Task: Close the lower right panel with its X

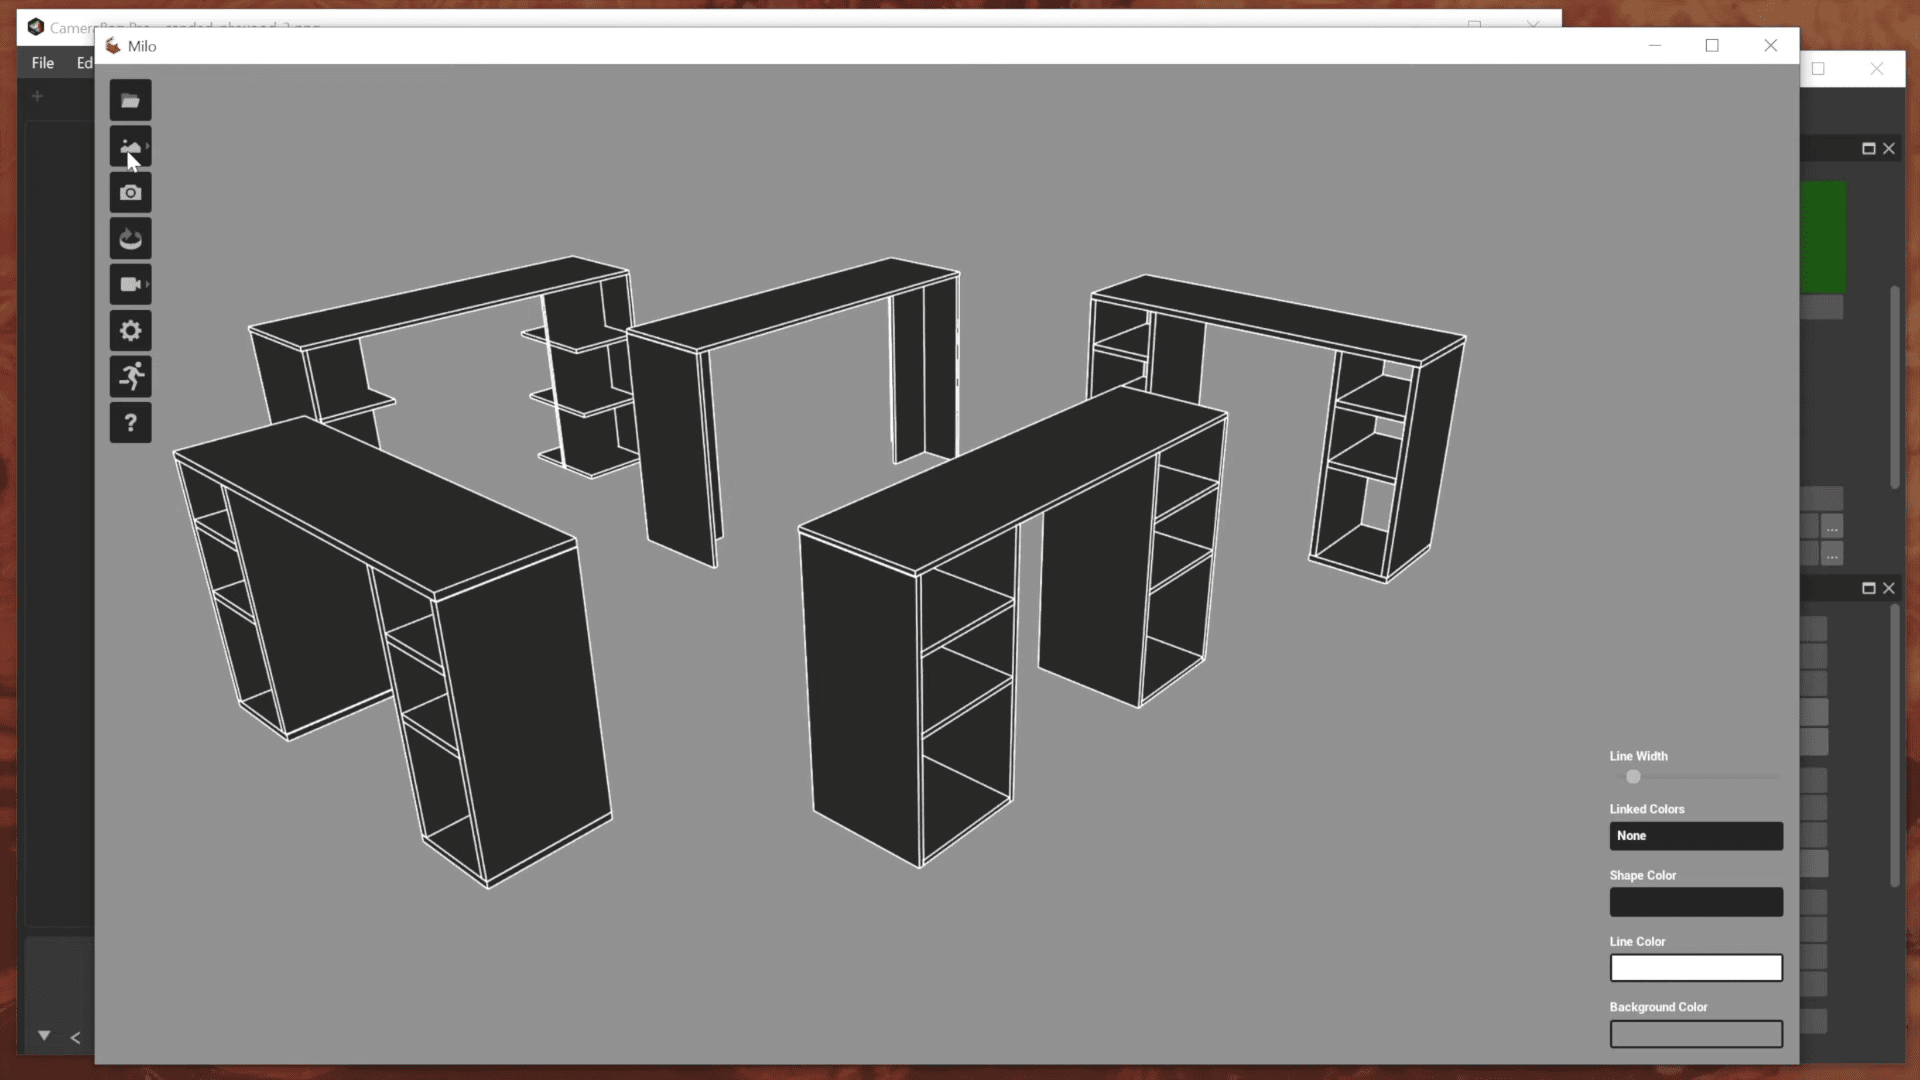Action: click(1889, 588)
